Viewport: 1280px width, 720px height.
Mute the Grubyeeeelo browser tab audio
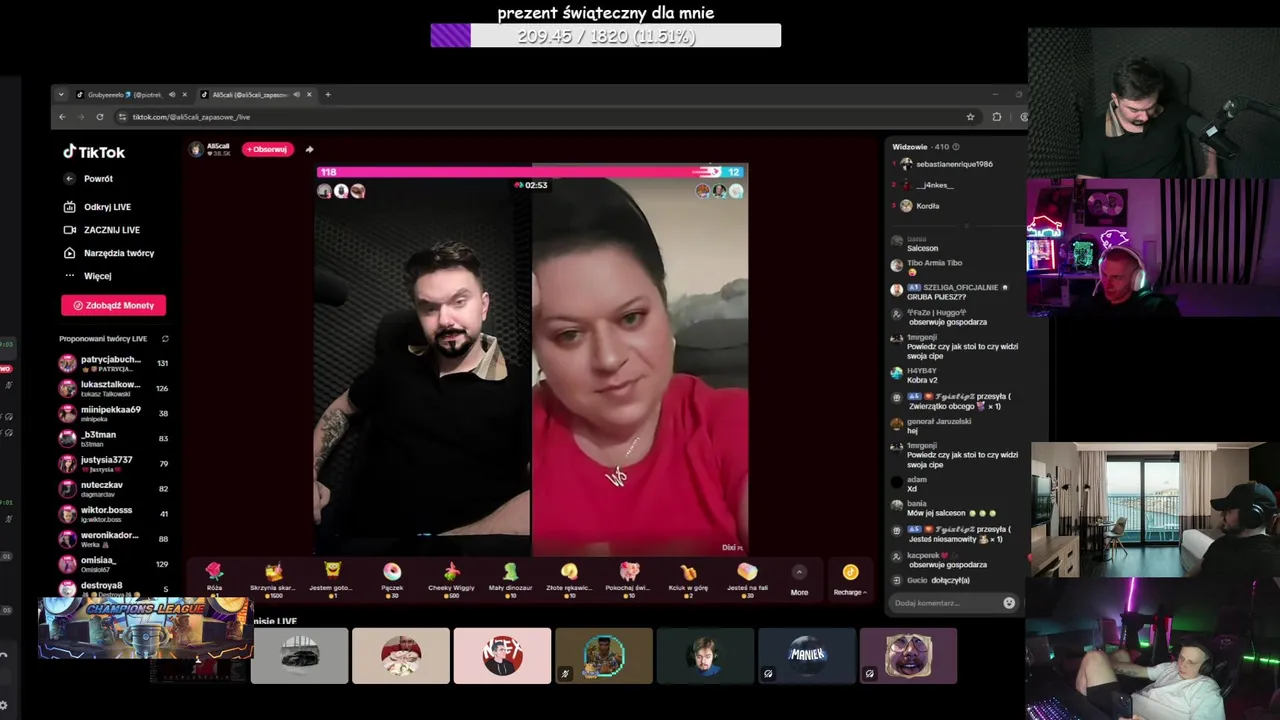[x=171, y=95]
